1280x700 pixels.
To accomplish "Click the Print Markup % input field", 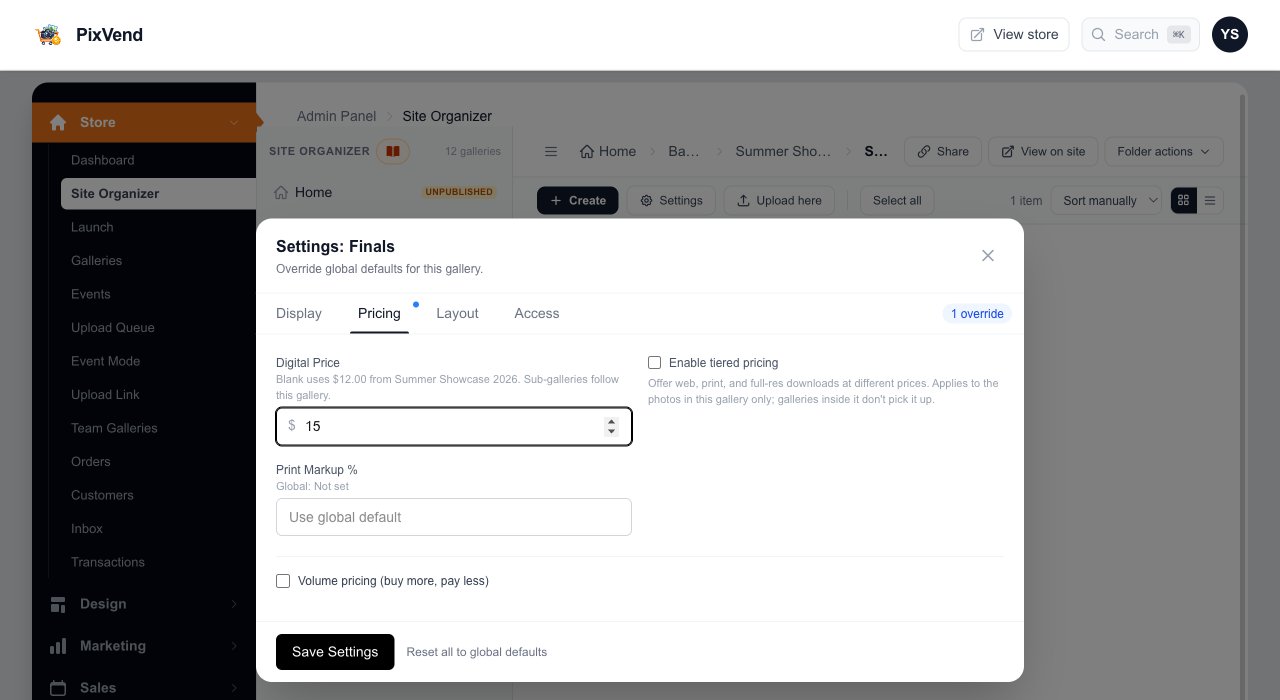I will [x=454, y=517].
